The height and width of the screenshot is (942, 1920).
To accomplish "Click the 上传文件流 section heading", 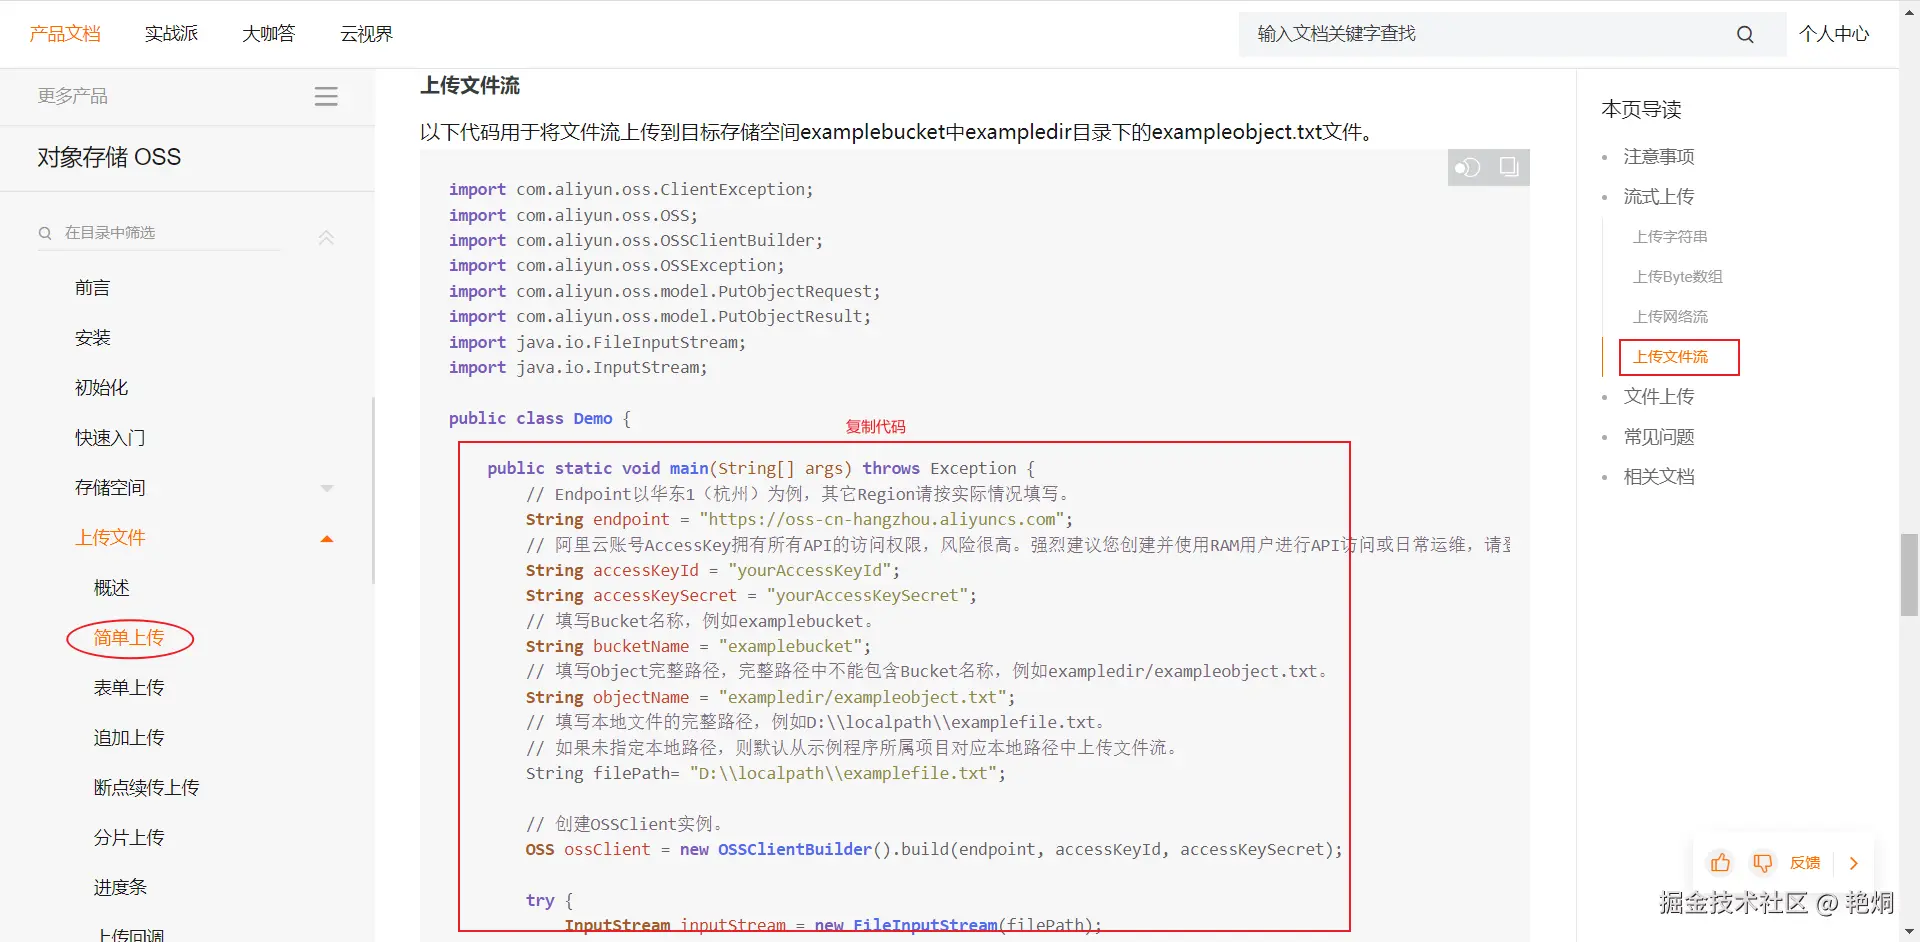I will (470, 86).
